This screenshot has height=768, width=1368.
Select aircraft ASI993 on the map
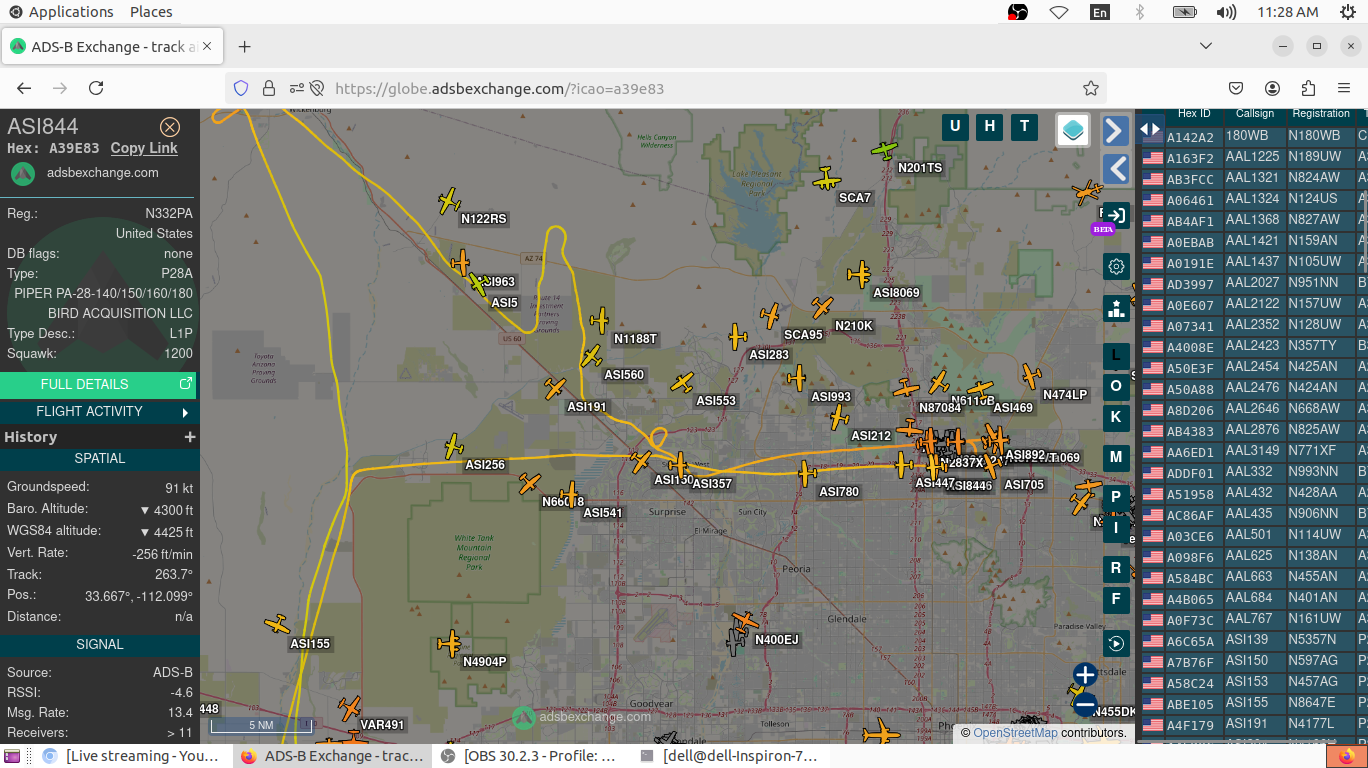[x=797, y=378]
